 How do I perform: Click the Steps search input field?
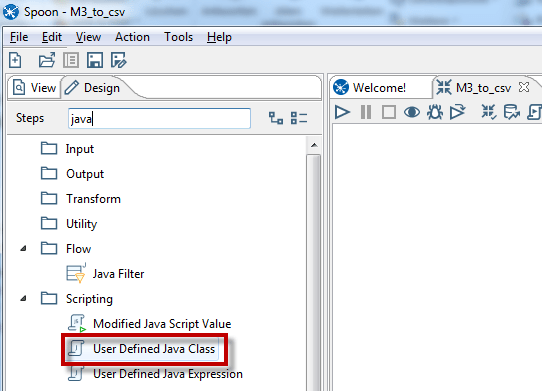point(159,119)
